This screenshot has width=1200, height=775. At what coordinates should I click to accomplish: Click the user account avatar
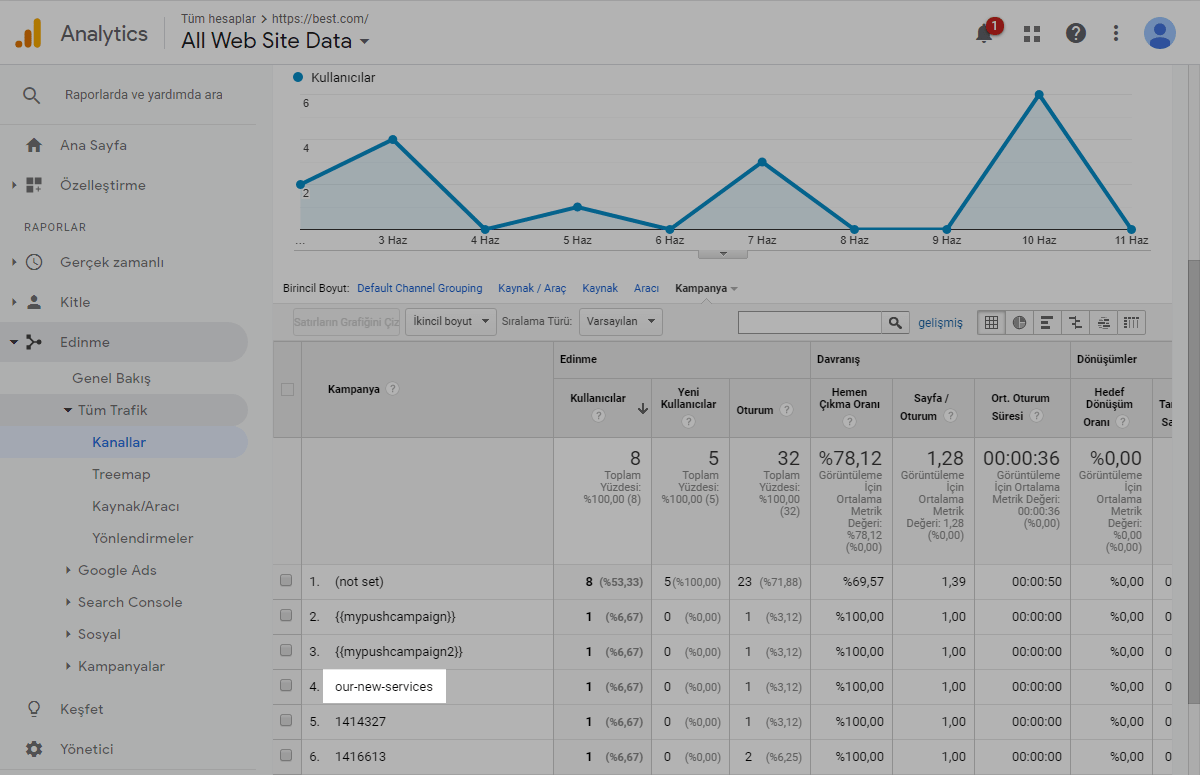pos(1159,34)
